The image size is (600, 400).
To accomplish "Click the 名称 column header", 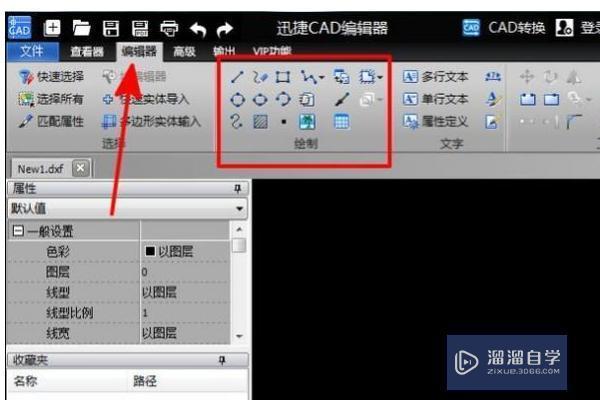I will (25, 381).
